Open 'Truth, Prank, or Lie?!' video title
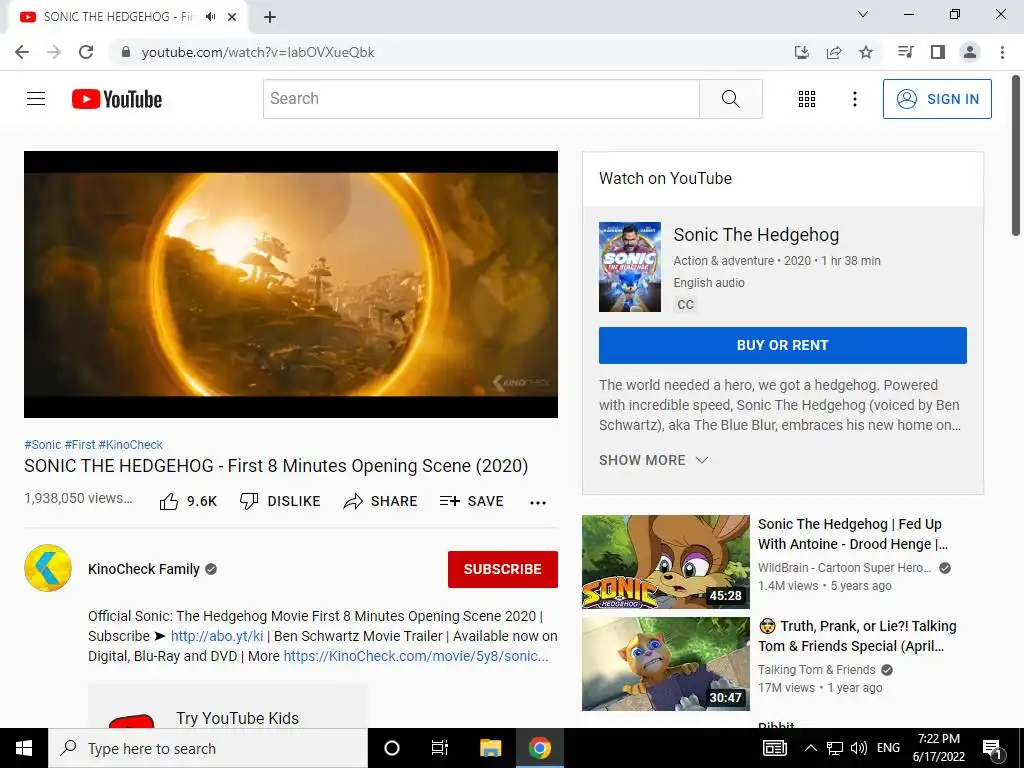This screenshot has height=768, width=1024. (x=857, y=635)
